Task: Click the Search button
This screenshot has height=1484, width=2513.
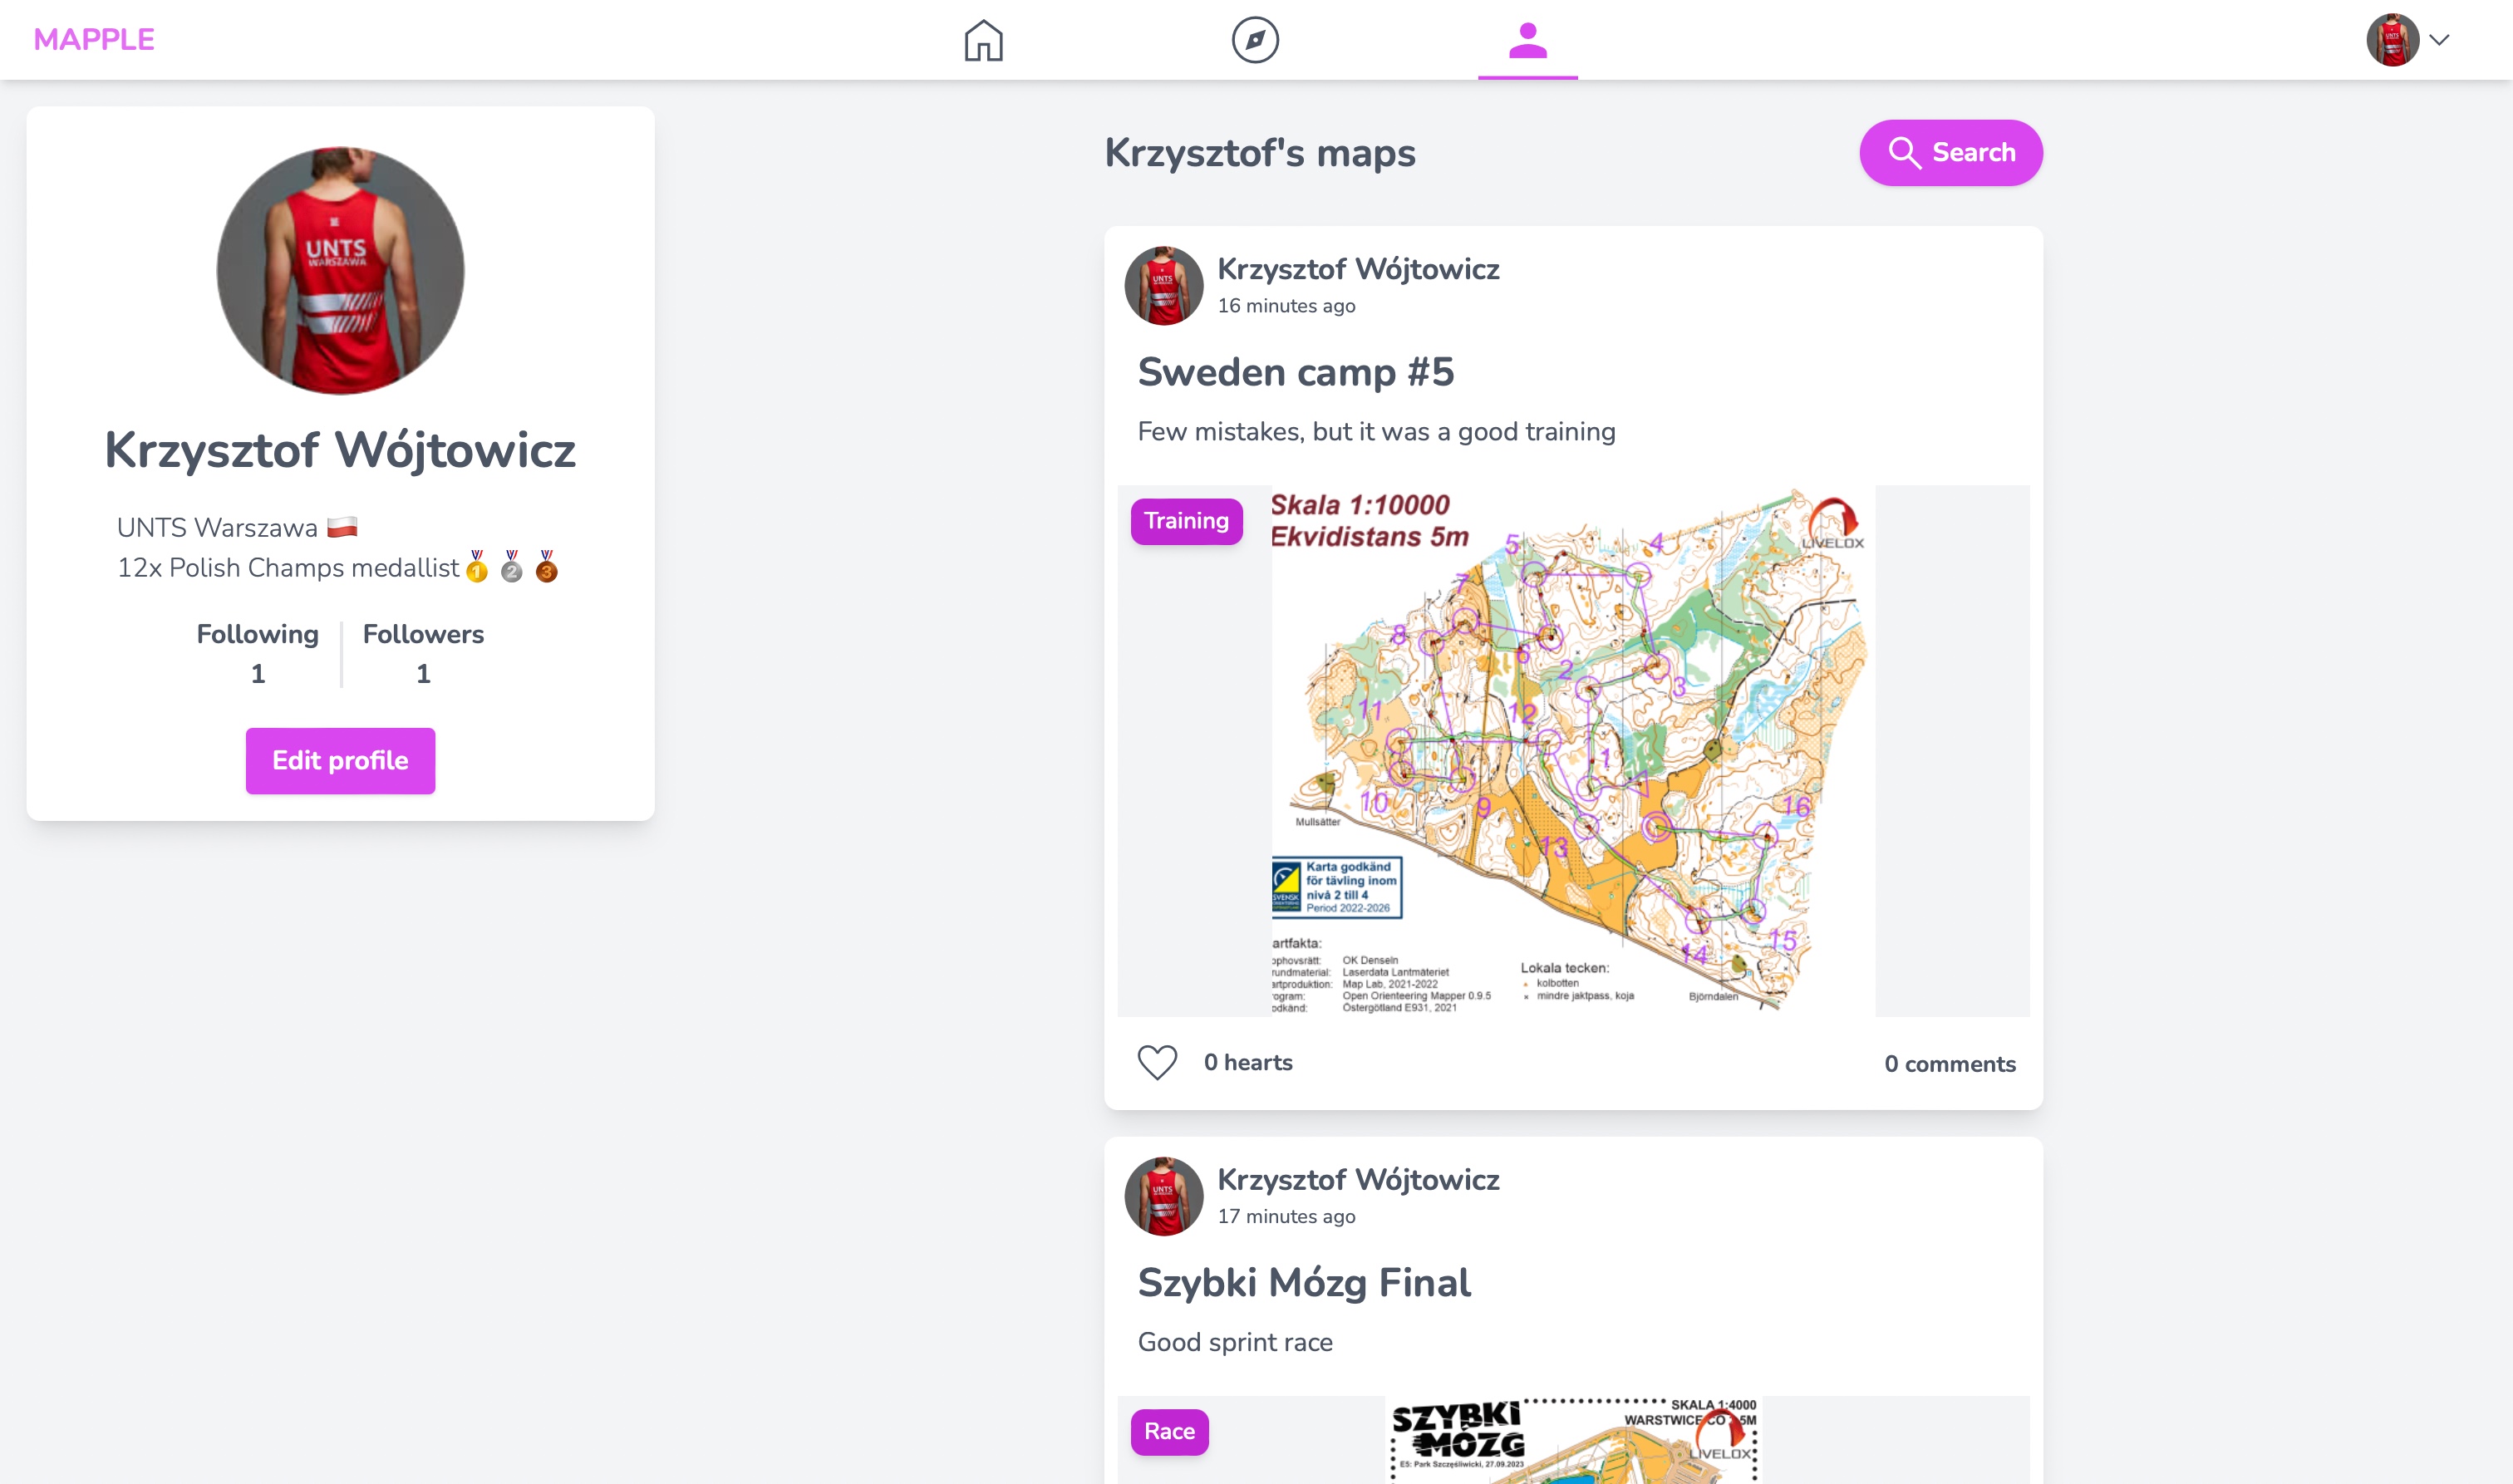Action: (x=1950, y=153)
